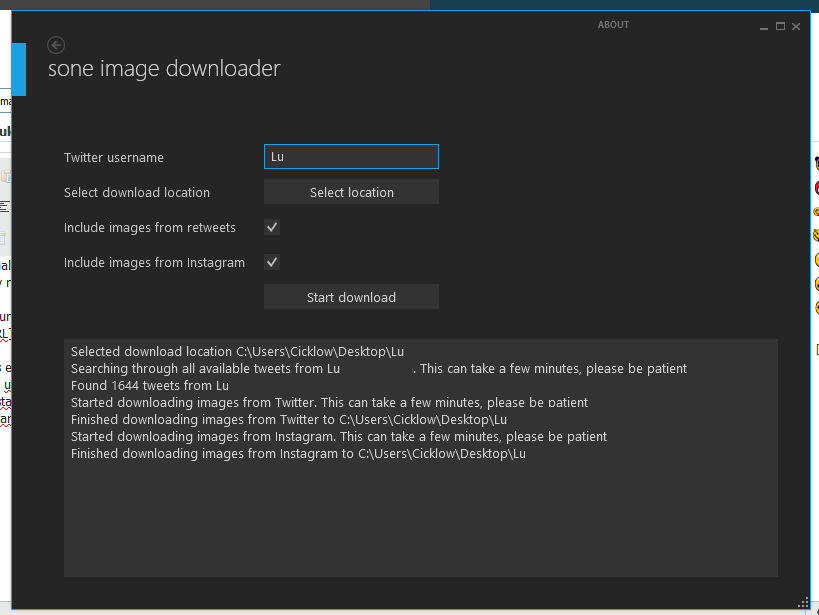
Task: Click the Start download button
Action: click(351, 297)
